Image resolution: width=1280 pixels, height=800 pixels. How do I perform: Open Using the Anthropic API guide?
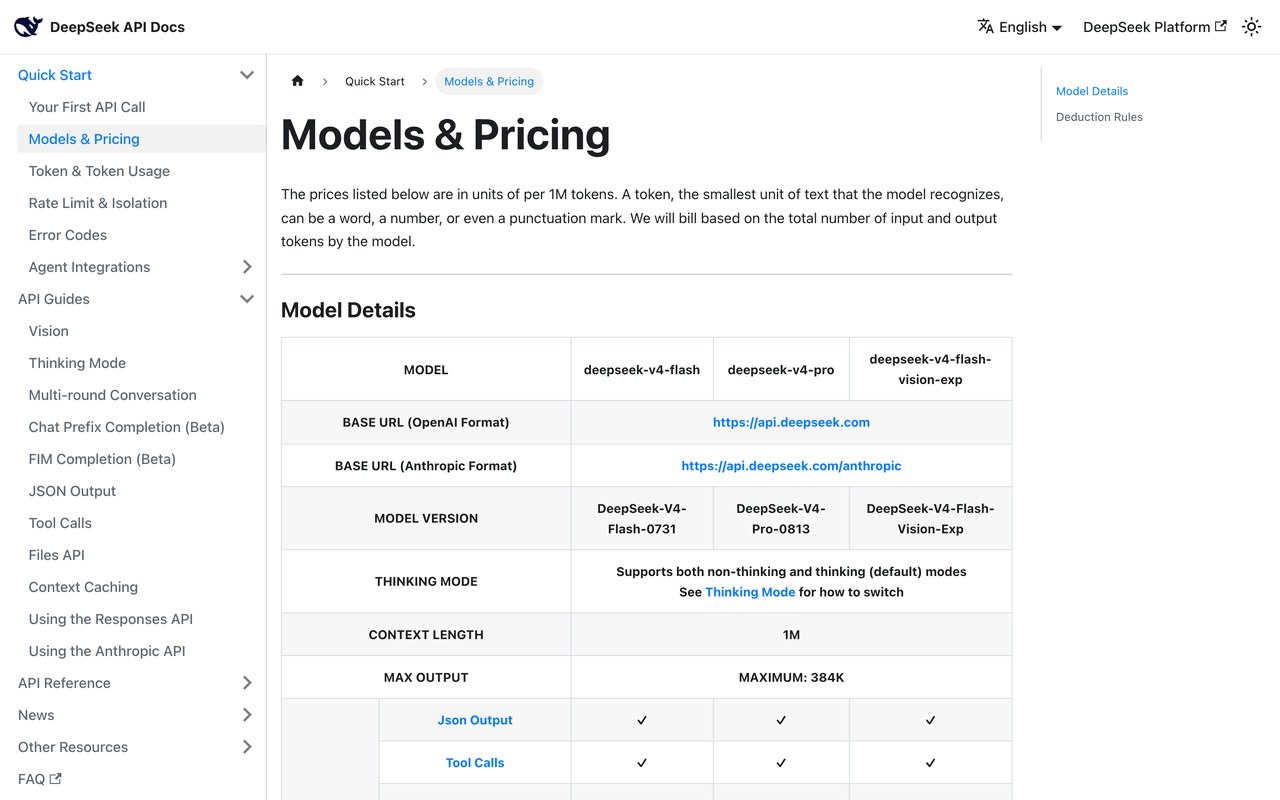107,651
